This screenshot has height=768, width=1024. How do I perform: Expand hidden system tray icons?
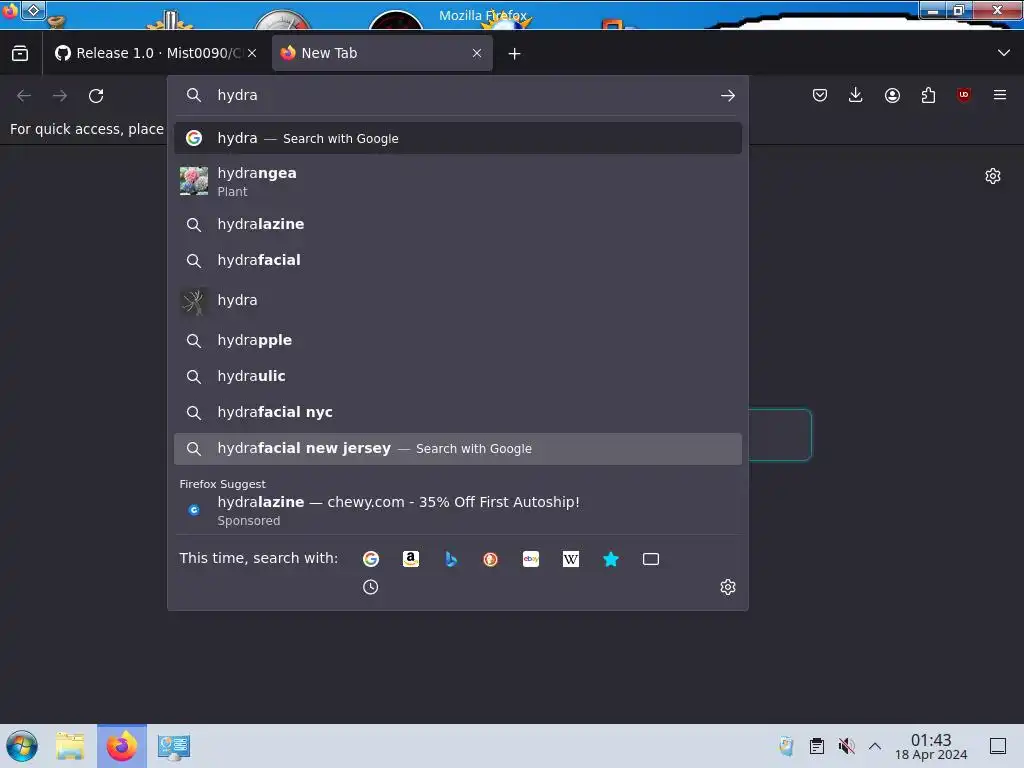click(x=875, y=746)
